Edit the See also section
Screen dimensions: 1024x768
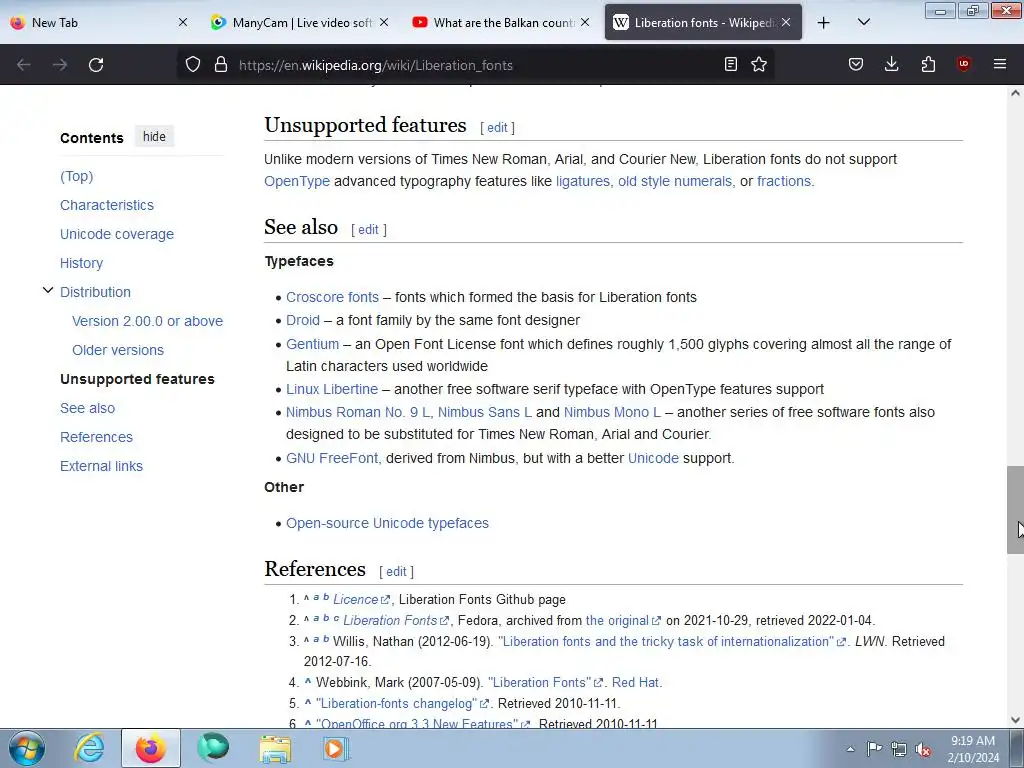coord(368,229)
